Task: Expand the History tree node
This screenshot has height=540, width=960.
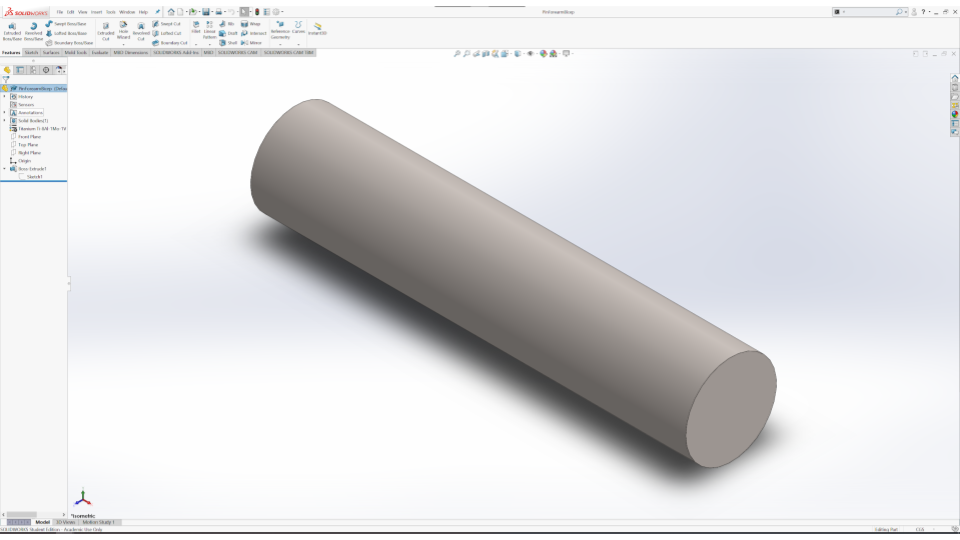Action: point(4,96)
